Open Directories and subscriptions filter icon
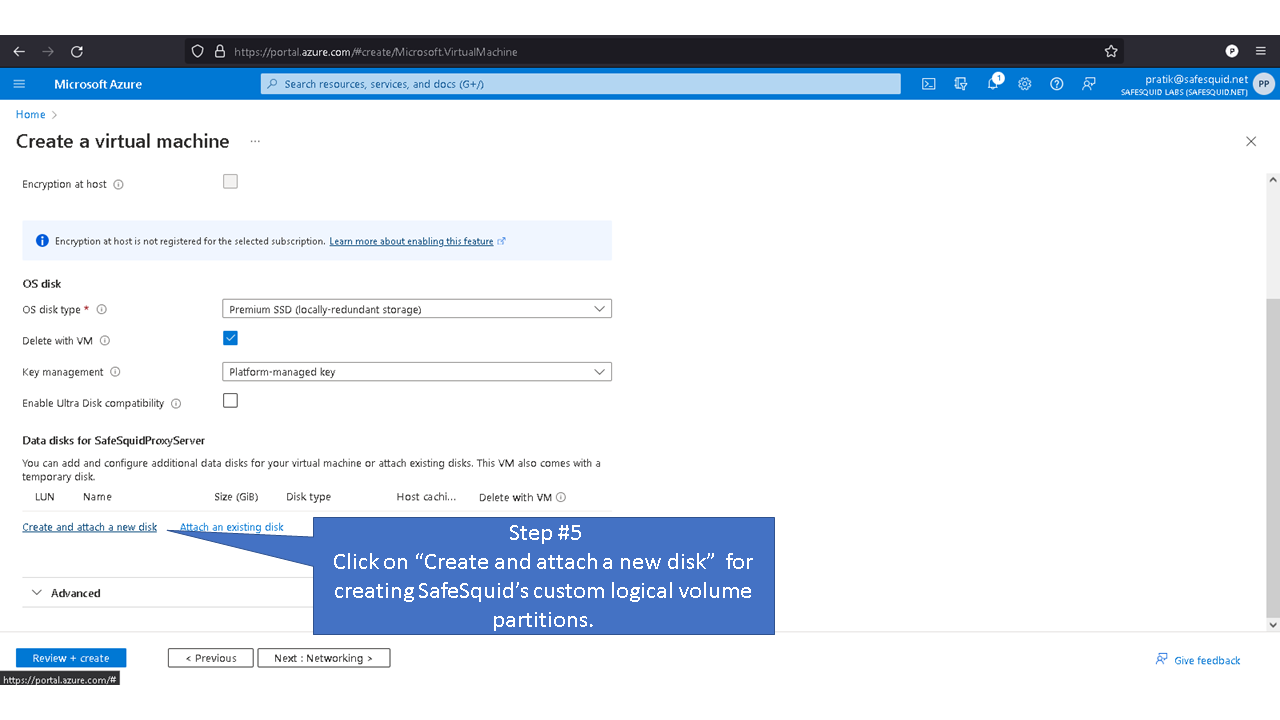This screenshot has height=720, width=1280. coord(961,84)
